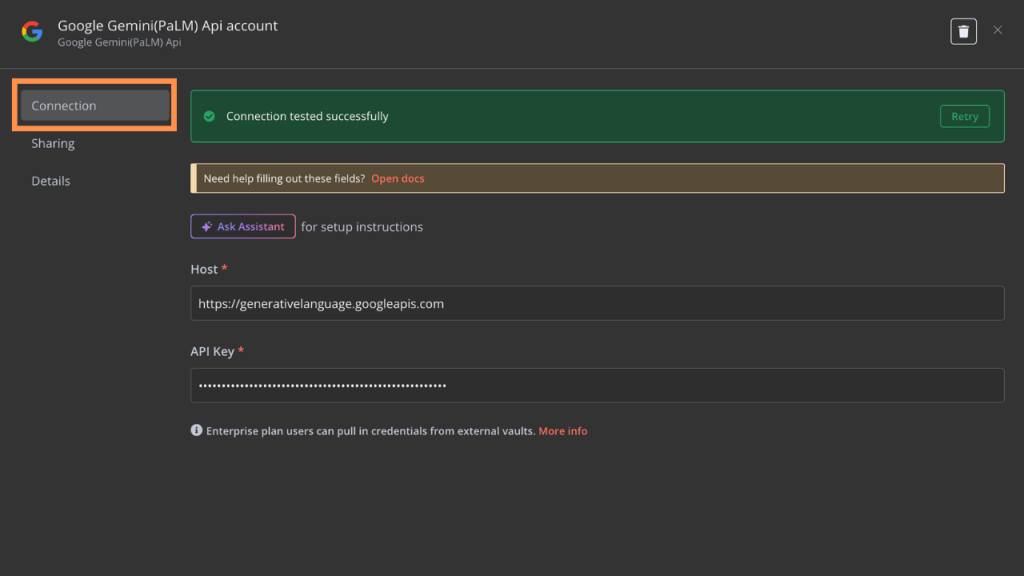Click 'for setup instructions' text
Viewport: 1024px width, 576px height.
tap(362, 227)
